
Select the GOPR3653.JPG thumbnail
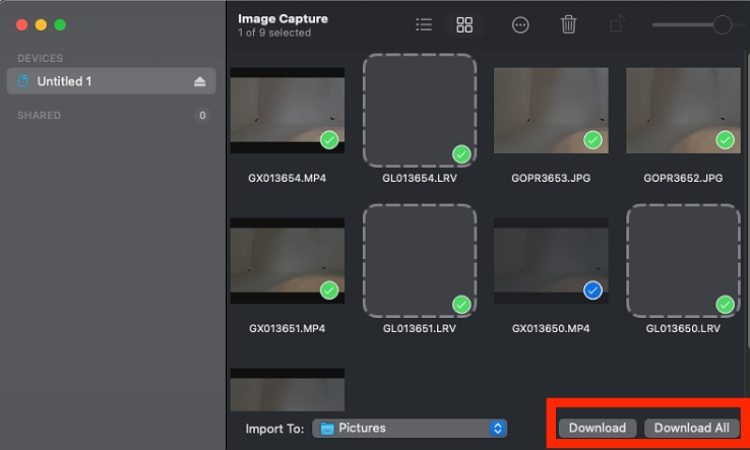[551, 110]
